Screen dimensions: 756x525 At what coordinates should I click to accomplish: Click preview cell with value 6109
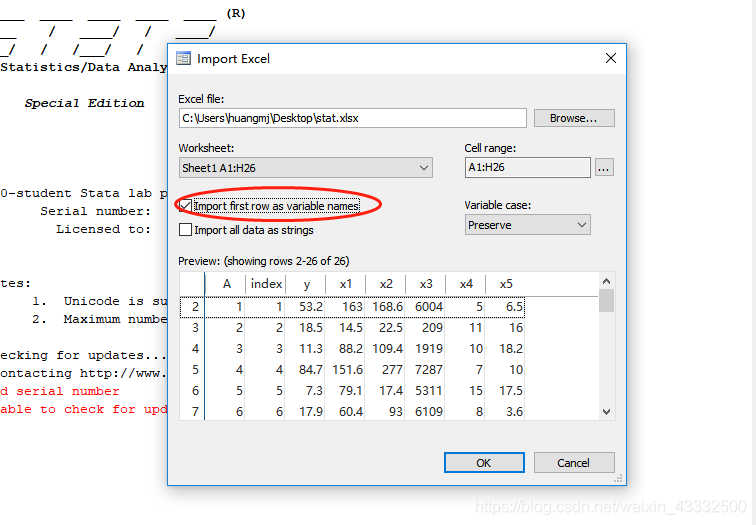(x=425, y=412)
